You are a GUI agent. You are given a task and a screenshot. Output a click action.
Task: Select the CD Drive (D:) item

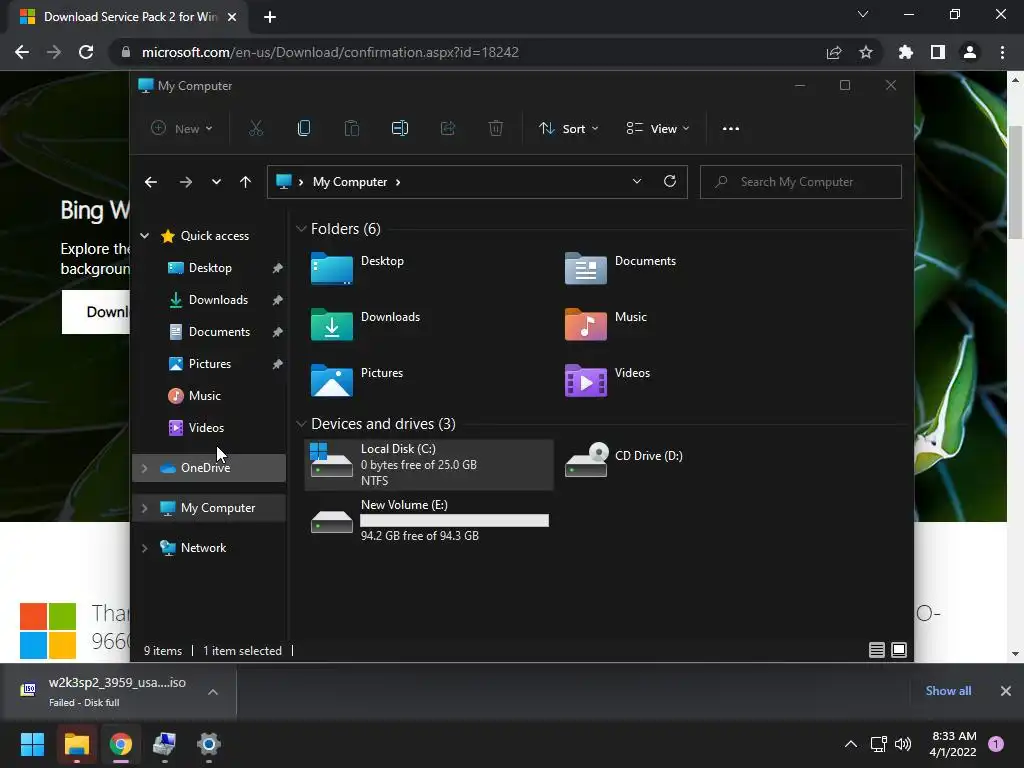tap(624, 460)
